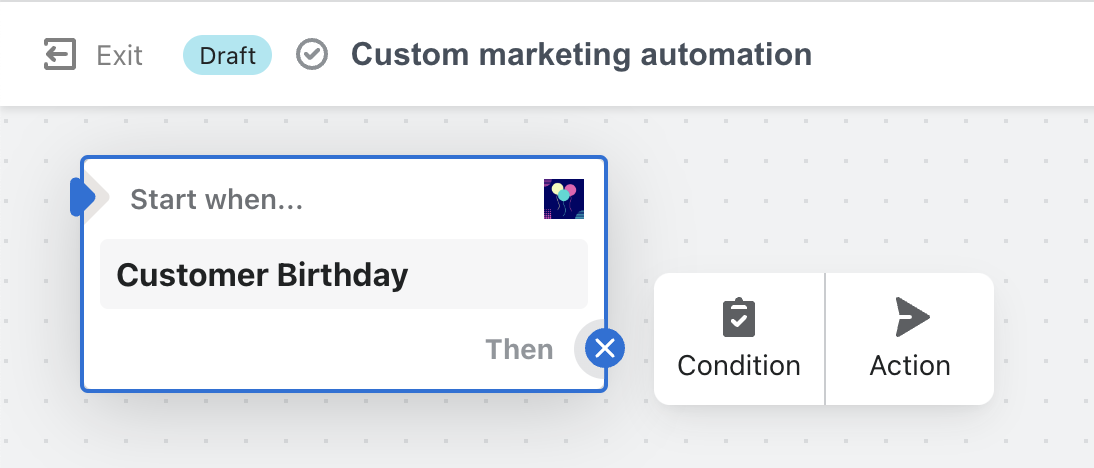Screen dimensions: 1094x468
Task: Click the "Start when..." heading
Action: click(216, 200)
